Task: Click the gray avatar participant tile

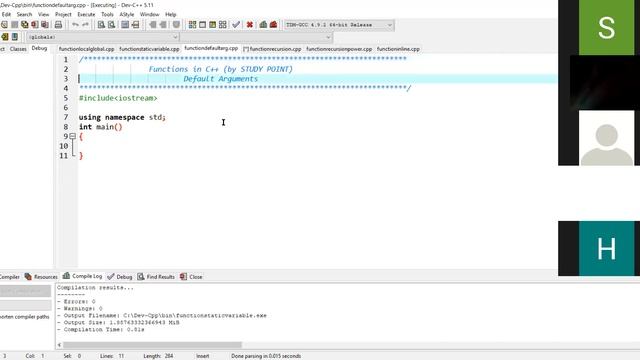Action: [607, 138]
